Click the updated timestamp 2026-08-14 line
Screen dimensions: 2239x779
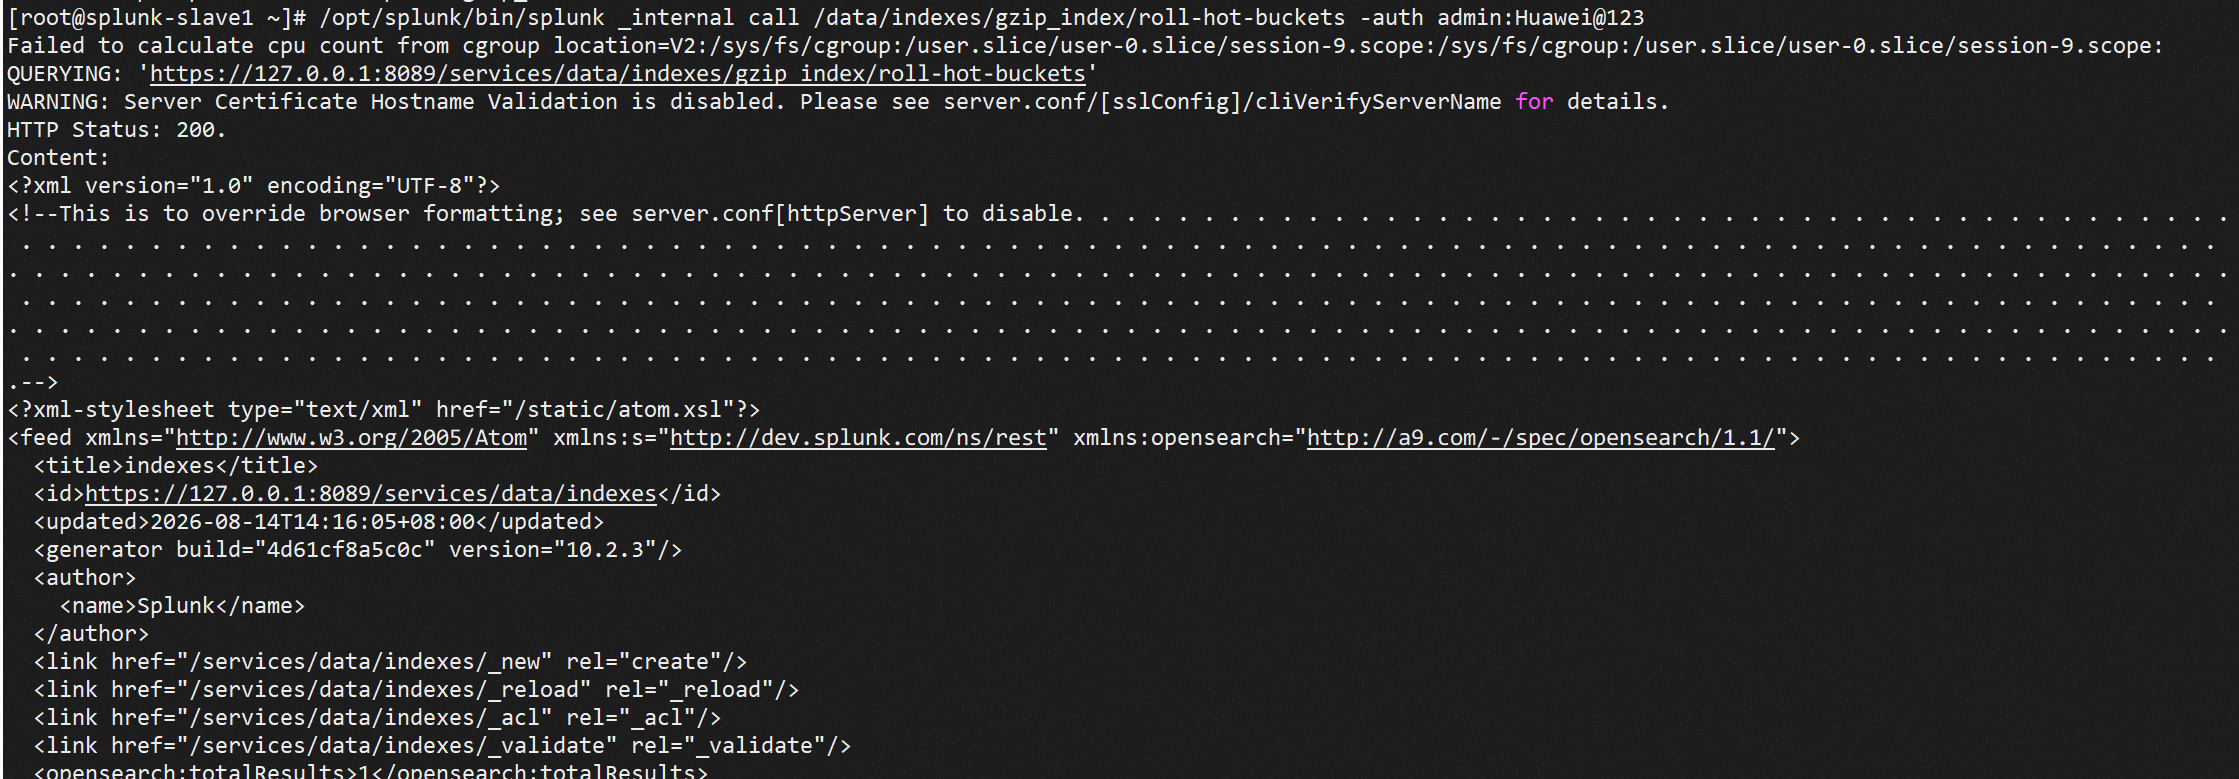[319, 522]
